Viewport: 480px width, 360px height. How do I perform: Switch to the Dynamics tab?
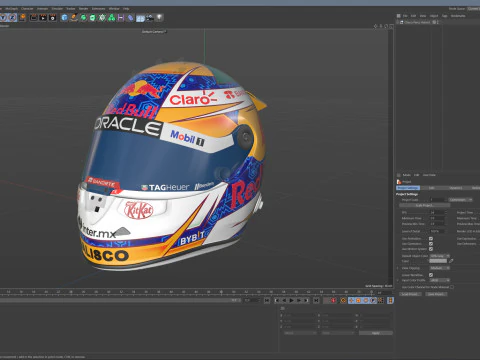point(456,188)
